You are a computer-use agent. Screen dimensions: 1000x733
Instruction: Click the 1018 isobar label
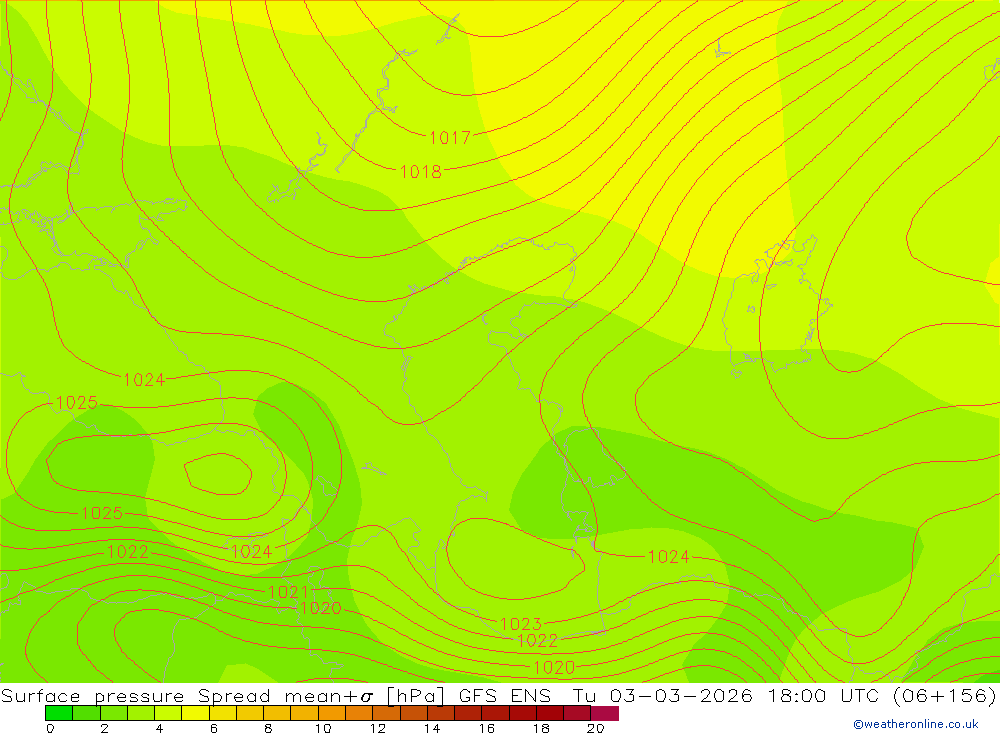tap(421, 172)
